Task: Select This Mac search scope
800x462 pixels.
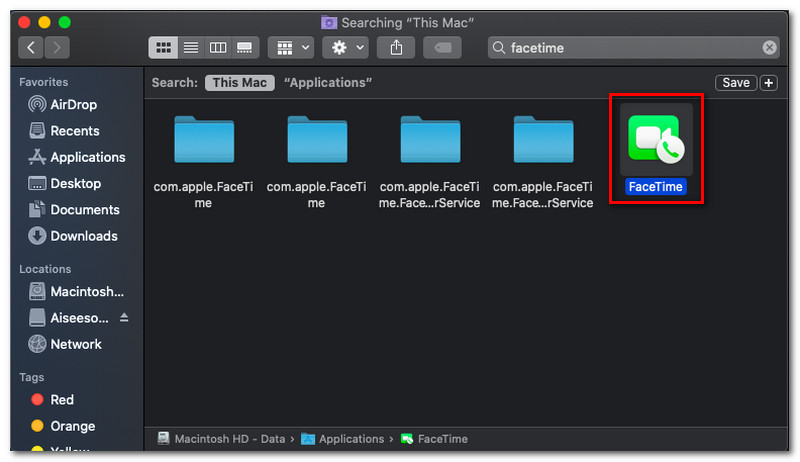Action: point(240,83)
